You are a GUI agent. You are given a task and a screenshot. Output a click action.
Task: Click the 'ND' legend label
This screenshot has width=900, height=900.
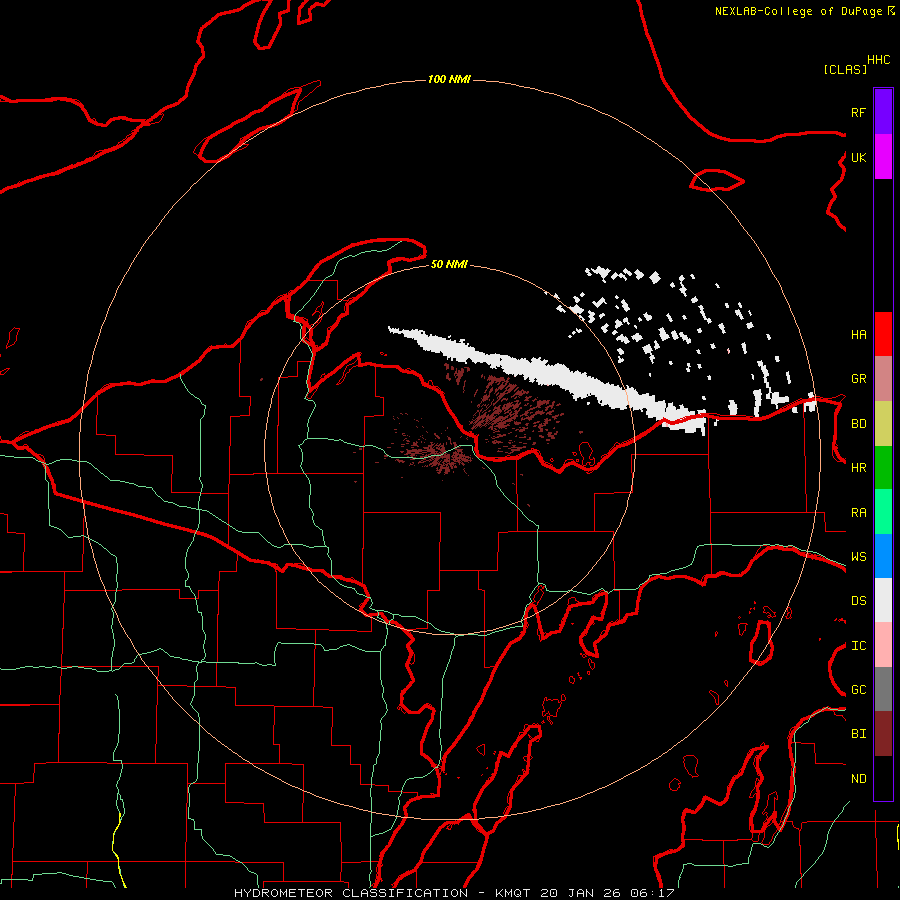pos(858,779)
